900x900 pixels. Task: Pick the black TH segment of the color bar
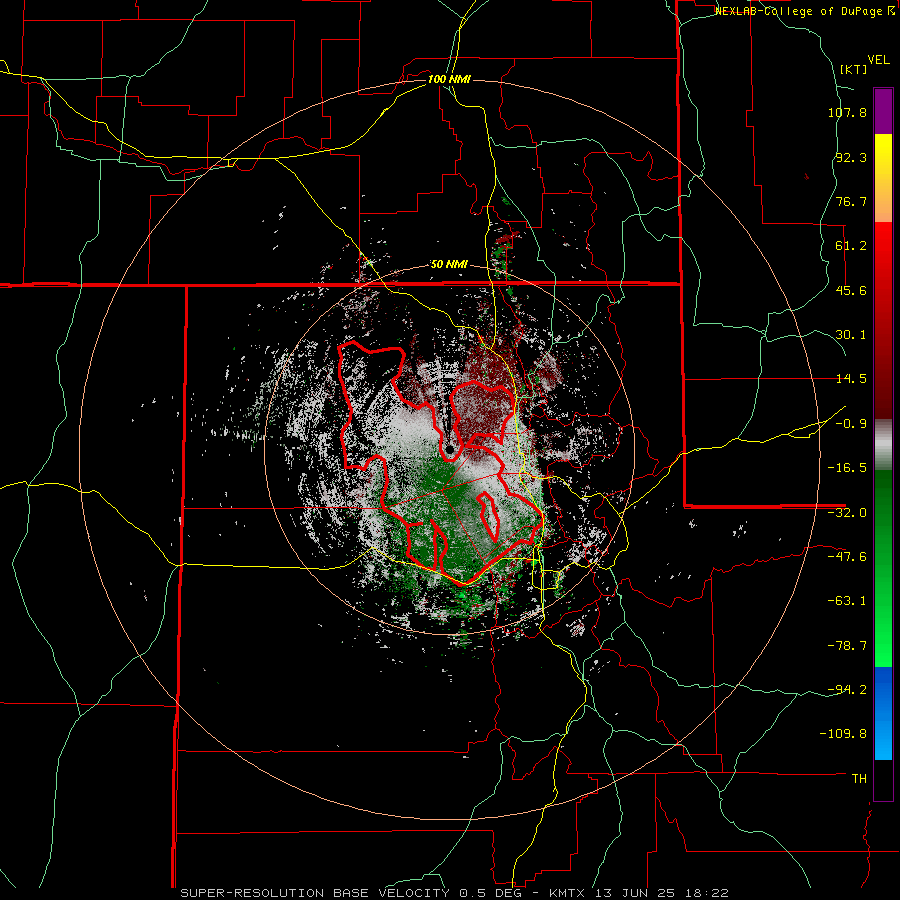pos(883,780)
